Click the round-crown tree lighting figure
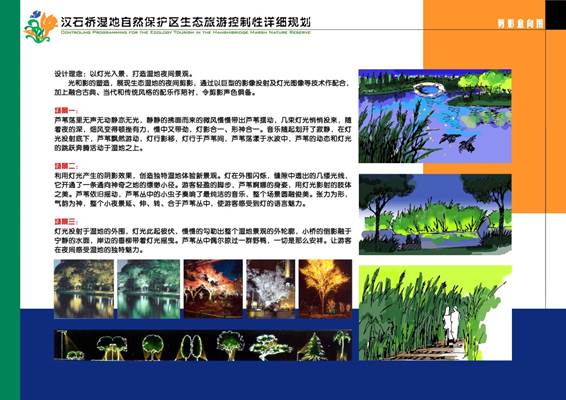566x400 pixels. tap(153, 347)
